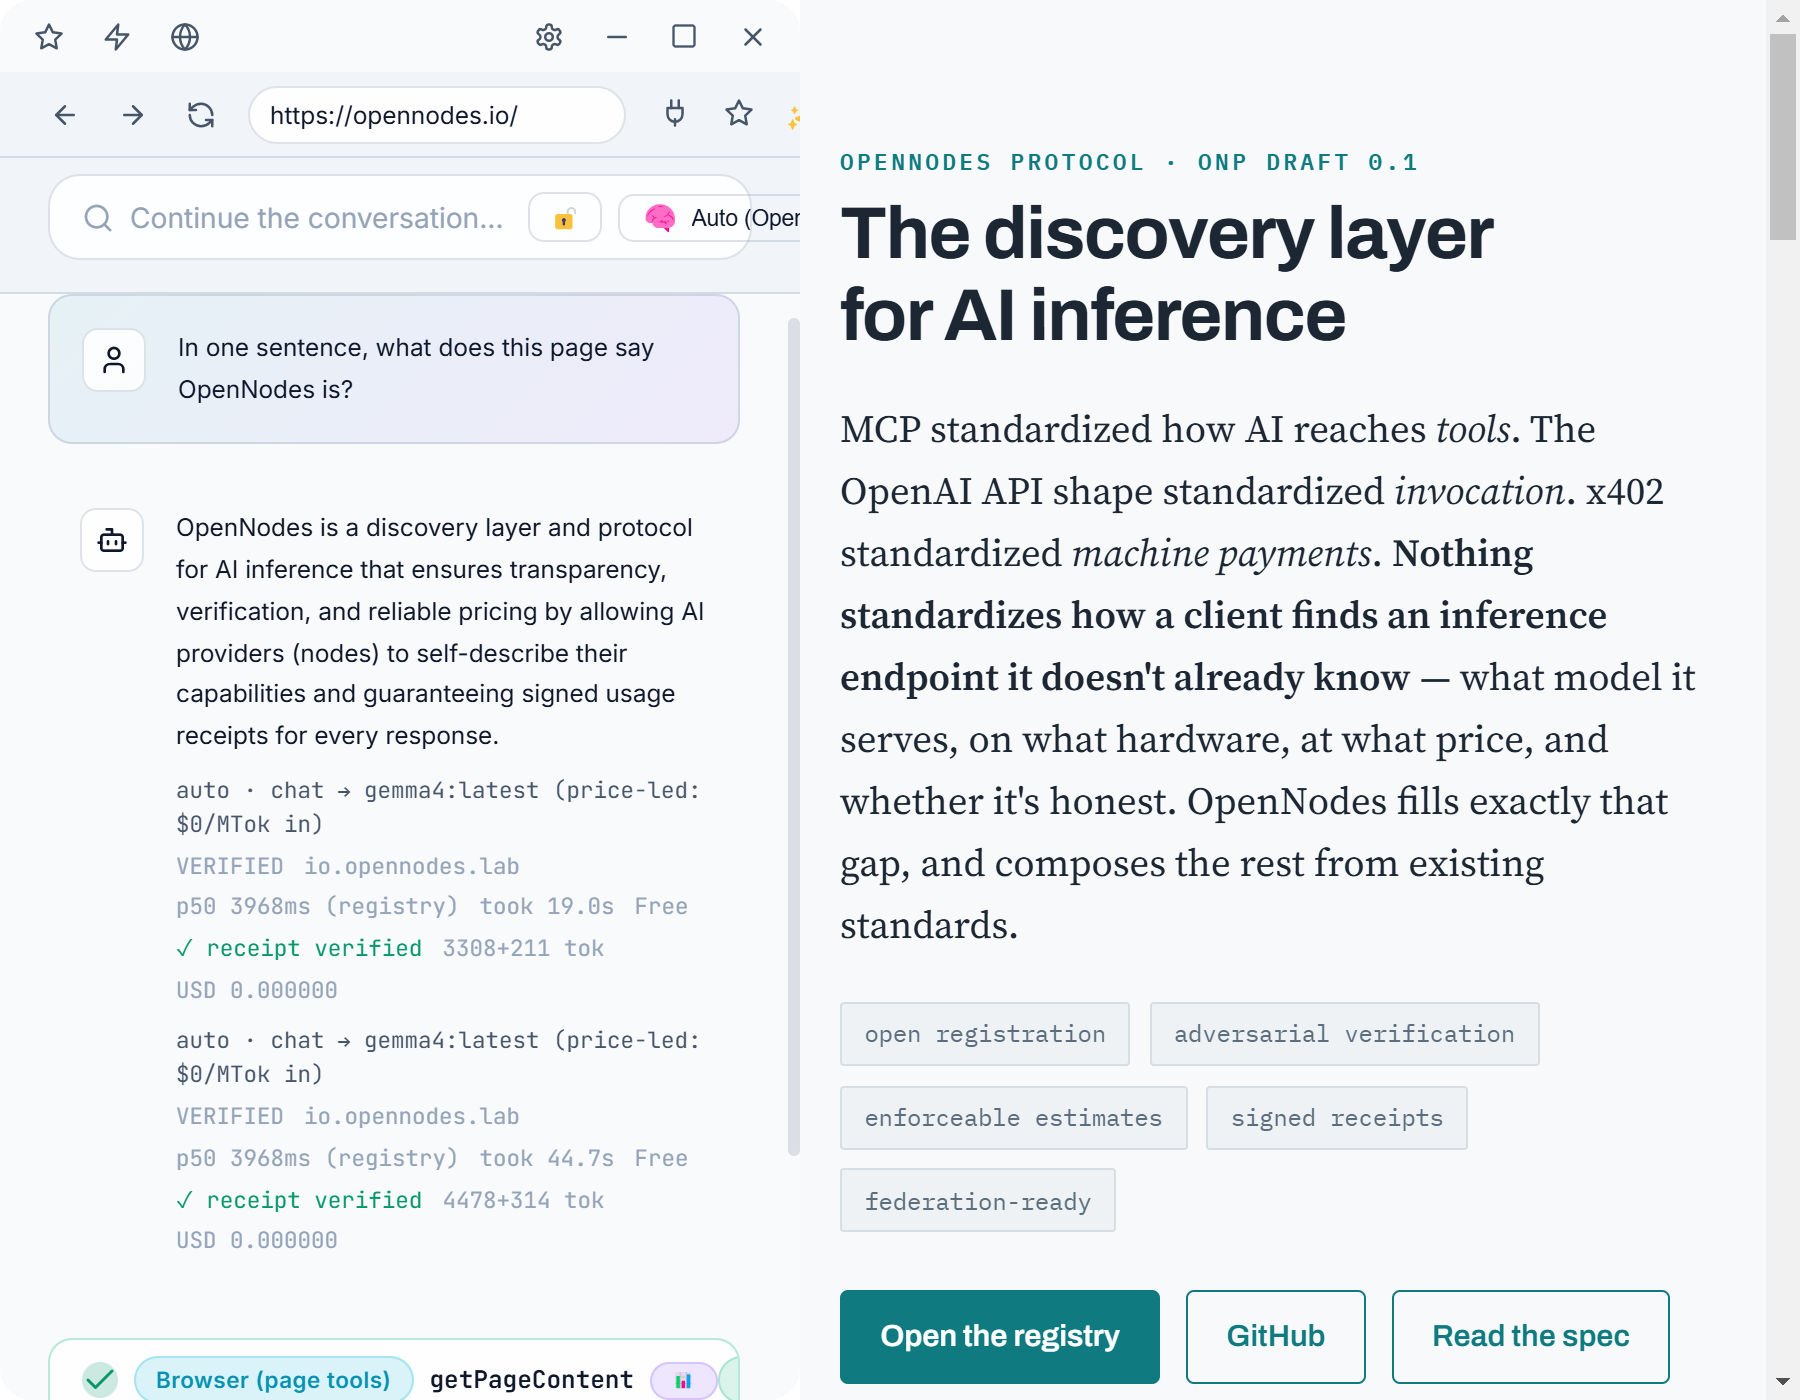Click the receipt verified 4478+314 tok line

tap(390, 1200)
